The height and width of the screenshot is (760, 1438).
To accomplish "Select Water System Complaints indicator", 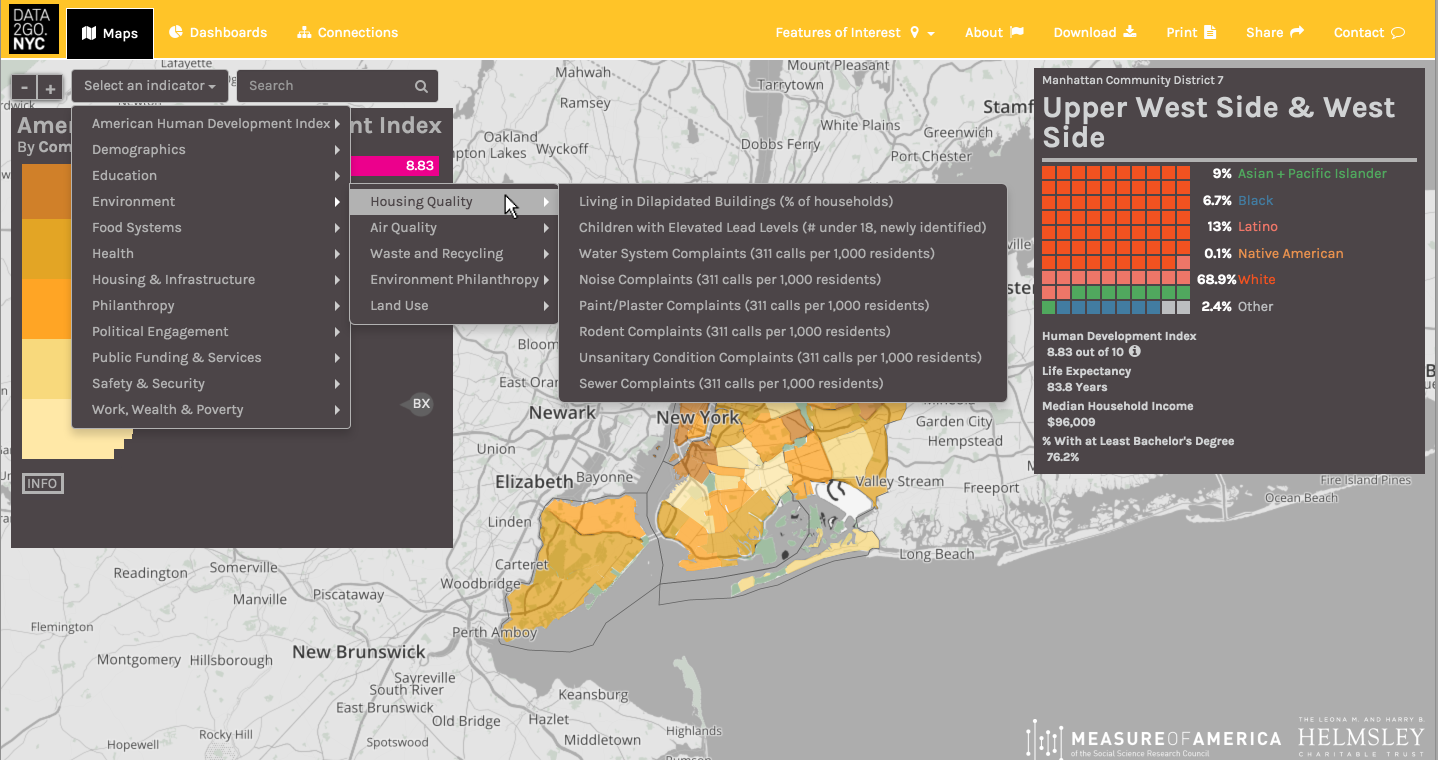I will 782,254.
